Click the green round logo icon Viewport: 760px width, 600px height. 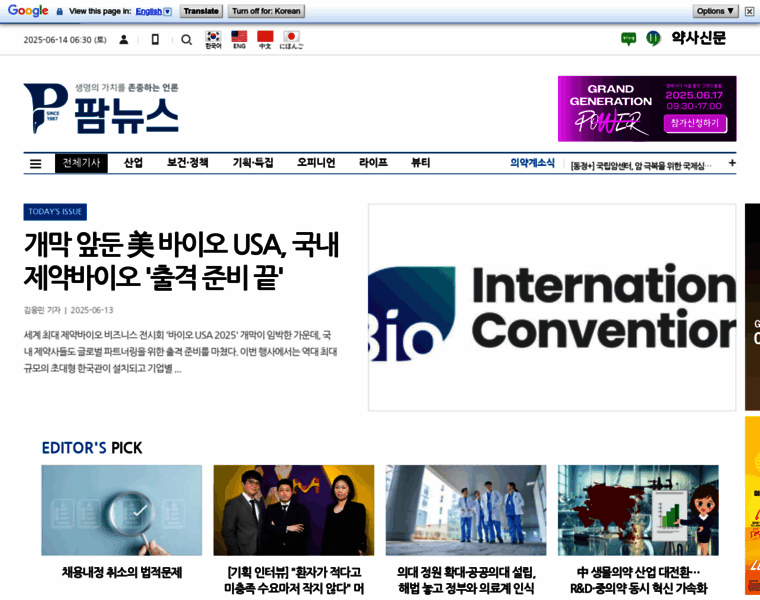pos(653,38)
